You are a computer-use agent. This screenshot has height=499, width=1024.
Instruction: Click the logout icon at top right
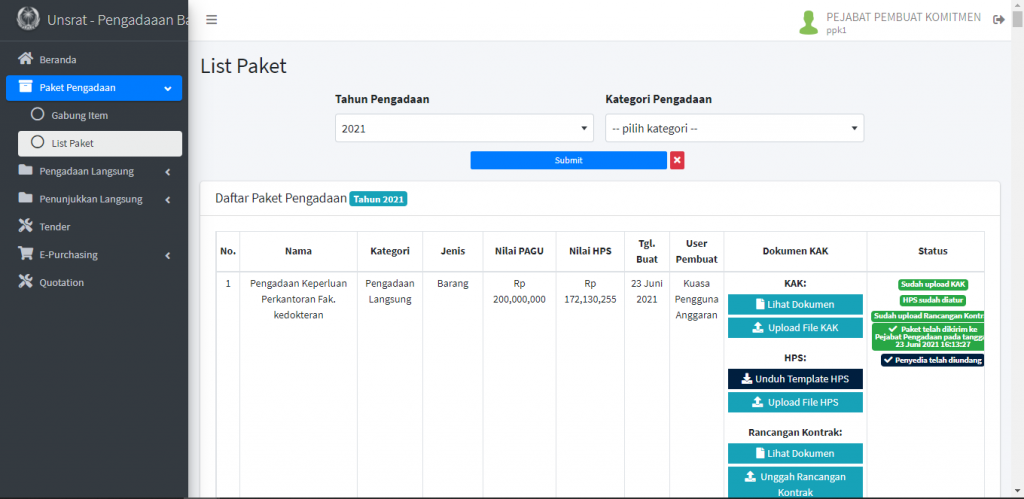coord(1000,19)
